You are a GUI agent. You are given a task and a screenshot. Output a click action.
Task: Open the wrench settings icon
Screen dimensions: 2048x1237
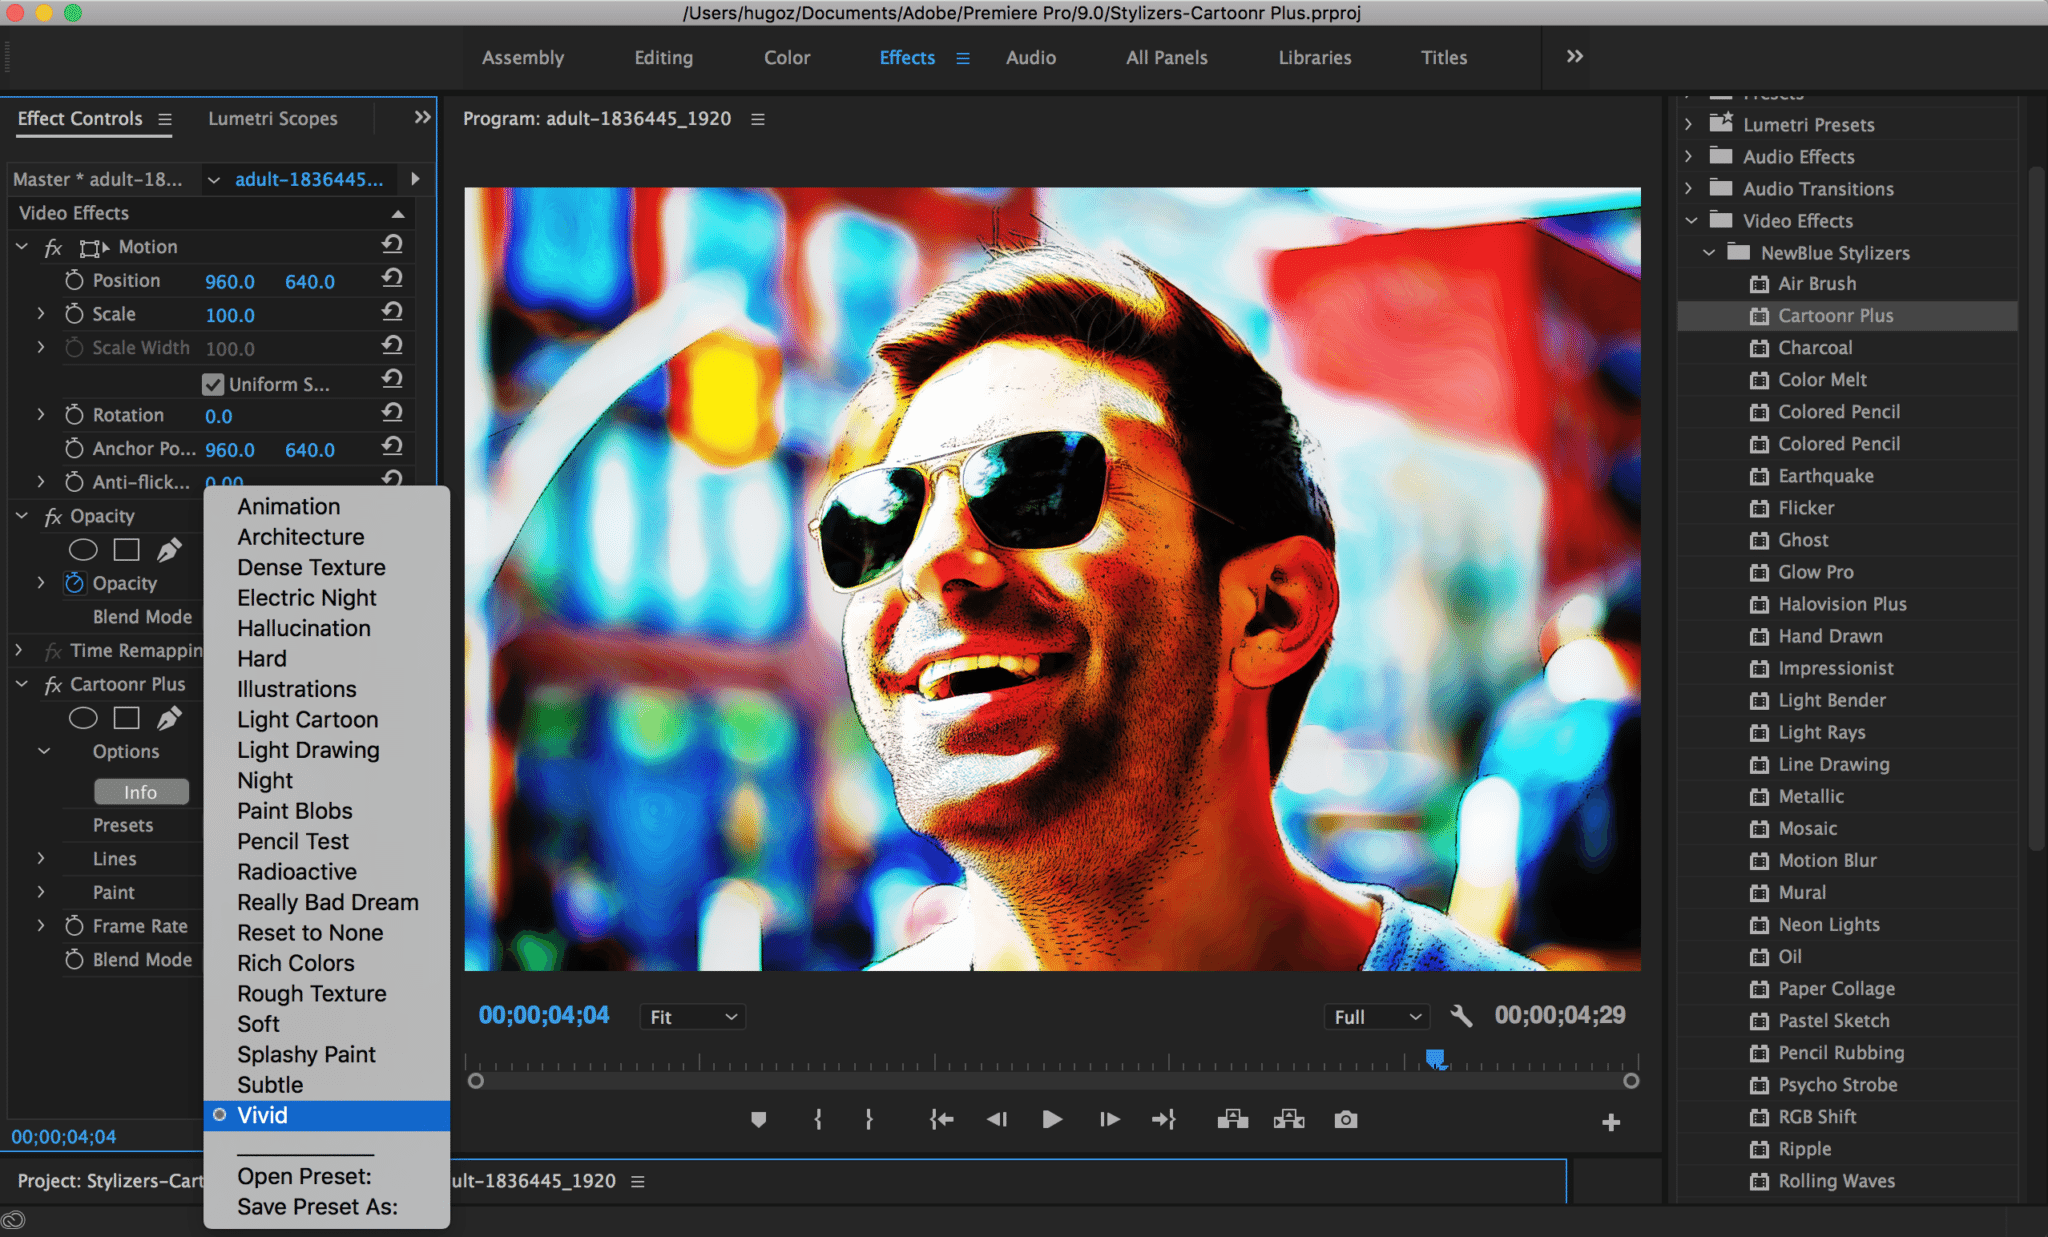click(x=1461, y=1017)
